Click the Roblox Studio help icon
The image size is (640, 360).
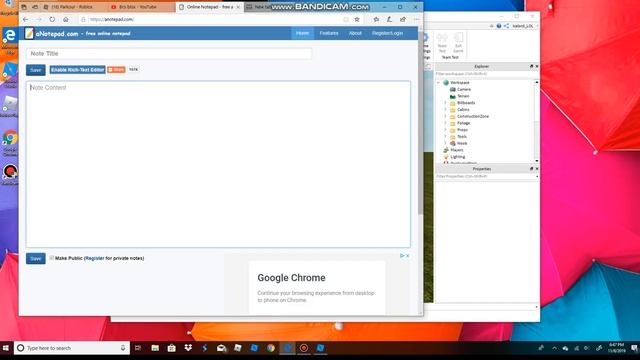[499, 26]
